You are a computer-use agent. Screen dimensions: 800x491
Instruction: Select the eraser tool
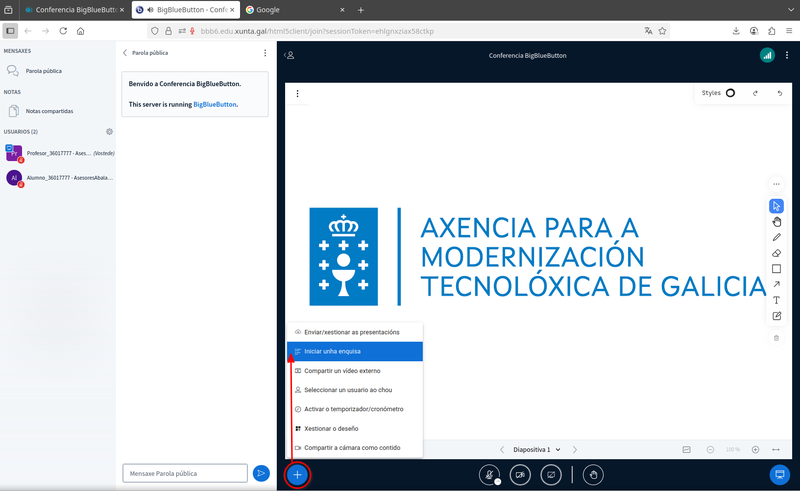777,254
